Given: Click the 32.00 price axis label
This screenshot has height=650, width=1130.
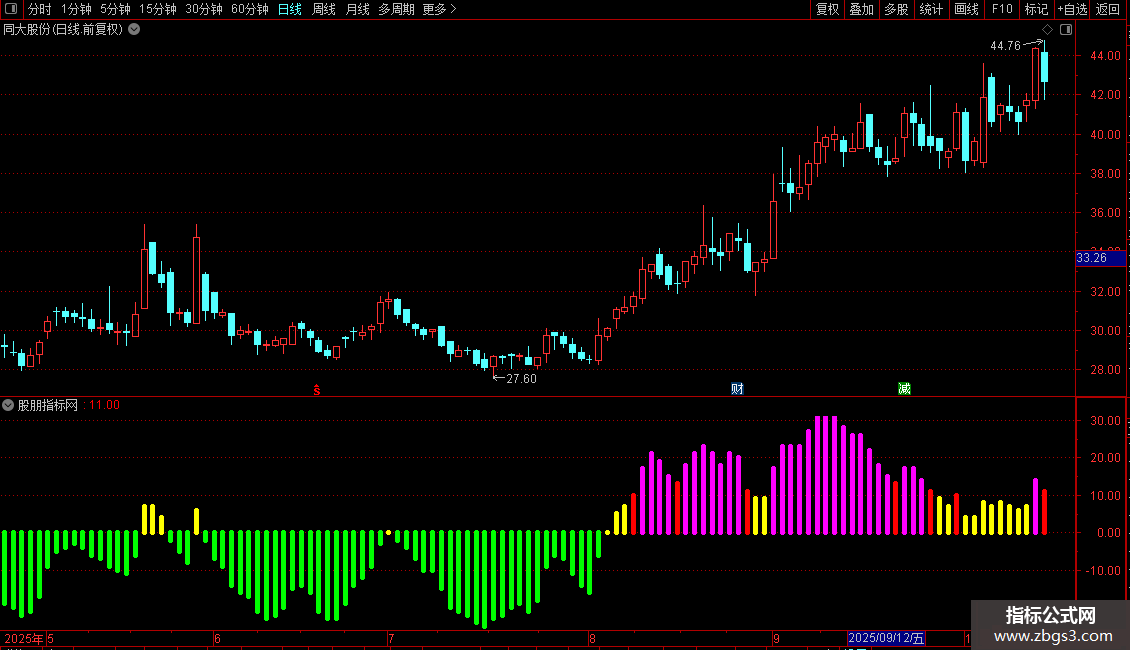Looking at the screenshot, I should coord(1105,292).
